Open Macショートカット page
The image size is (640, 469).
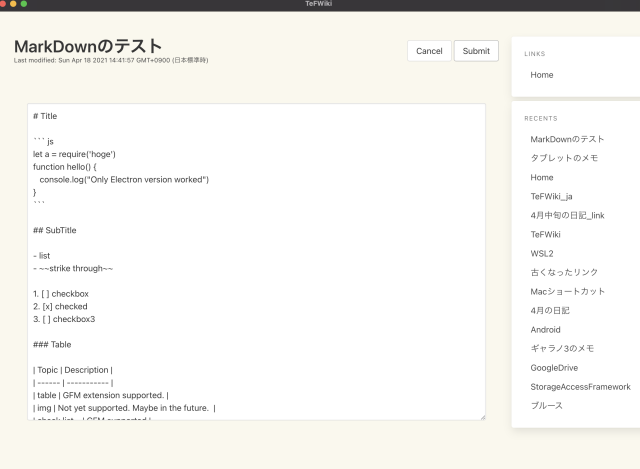click(x=567, y=291)
